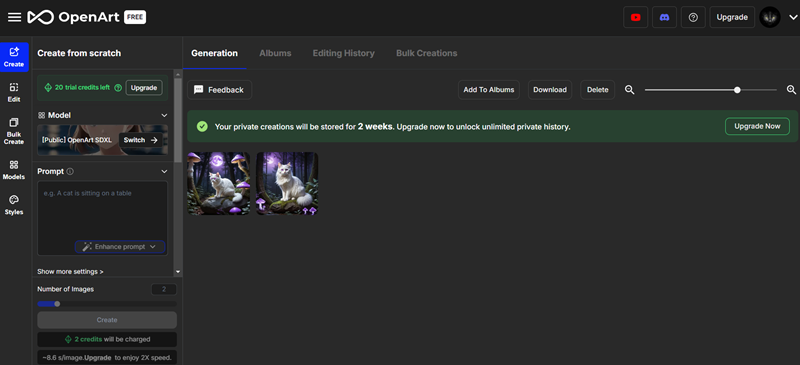The width and height of the screenshot is (800, 365).
Task: Expand the account dropdown chevron
Action: 792,17
